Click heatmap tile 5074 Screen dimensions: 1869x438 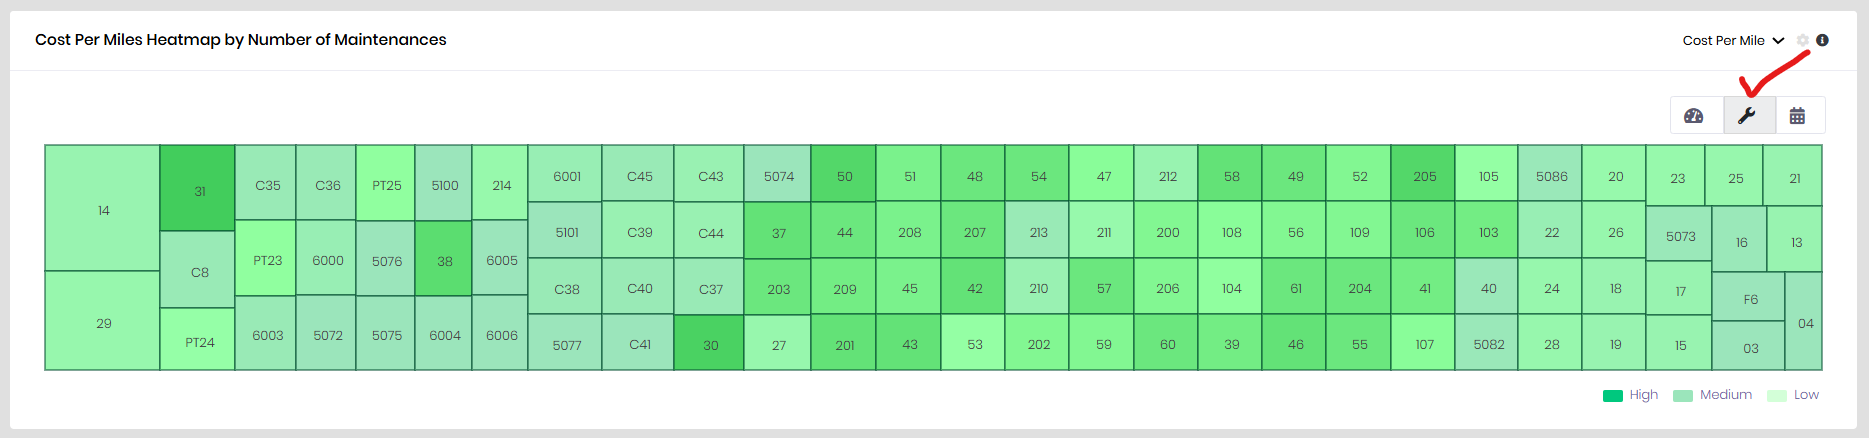click(778, 175)
